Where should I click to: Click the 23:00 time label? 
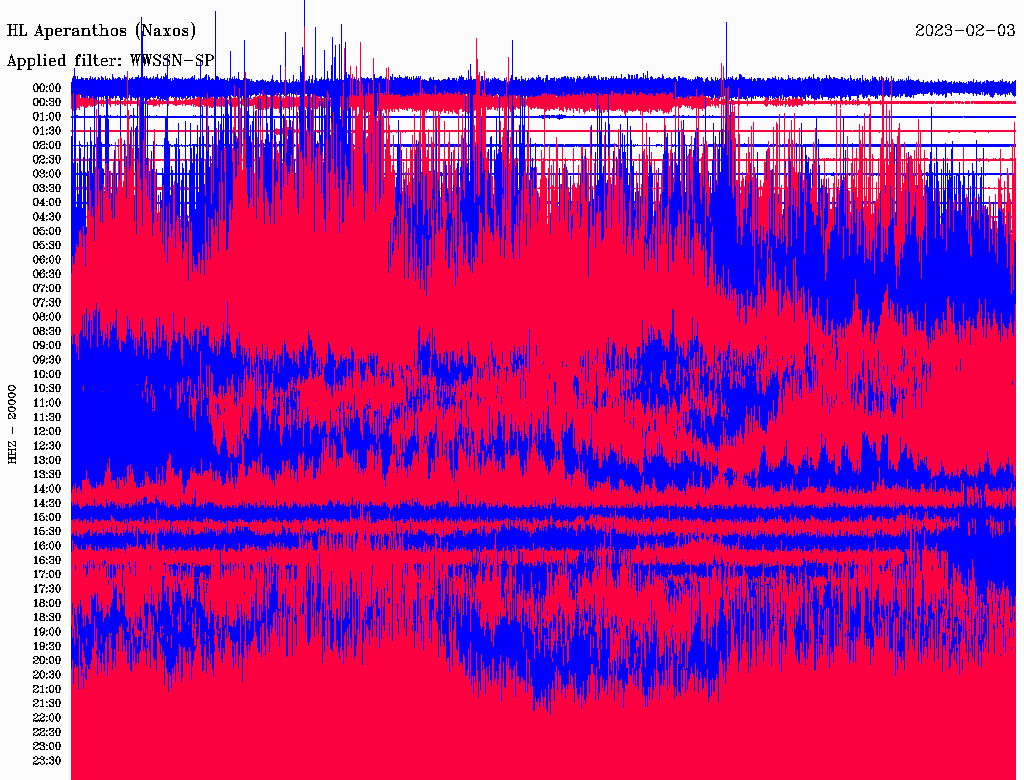pyautogui.click(x=47, y=747)
